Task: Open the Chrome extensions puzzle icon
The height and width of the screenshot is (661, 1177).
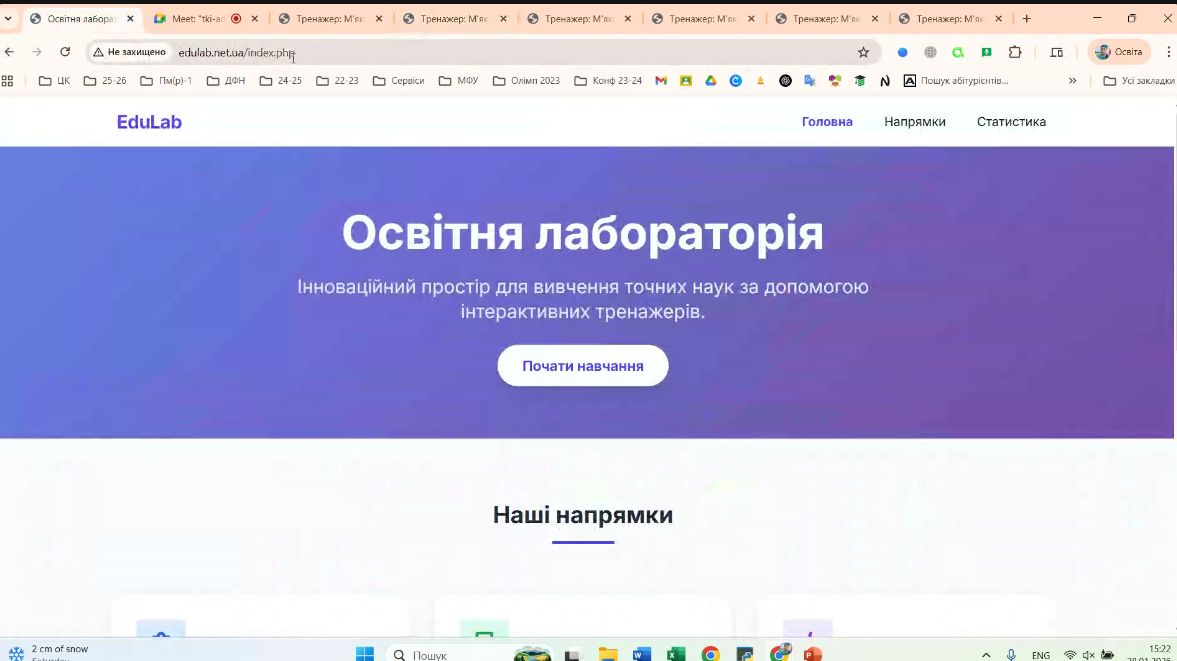Action: [x=1015, y=52]
